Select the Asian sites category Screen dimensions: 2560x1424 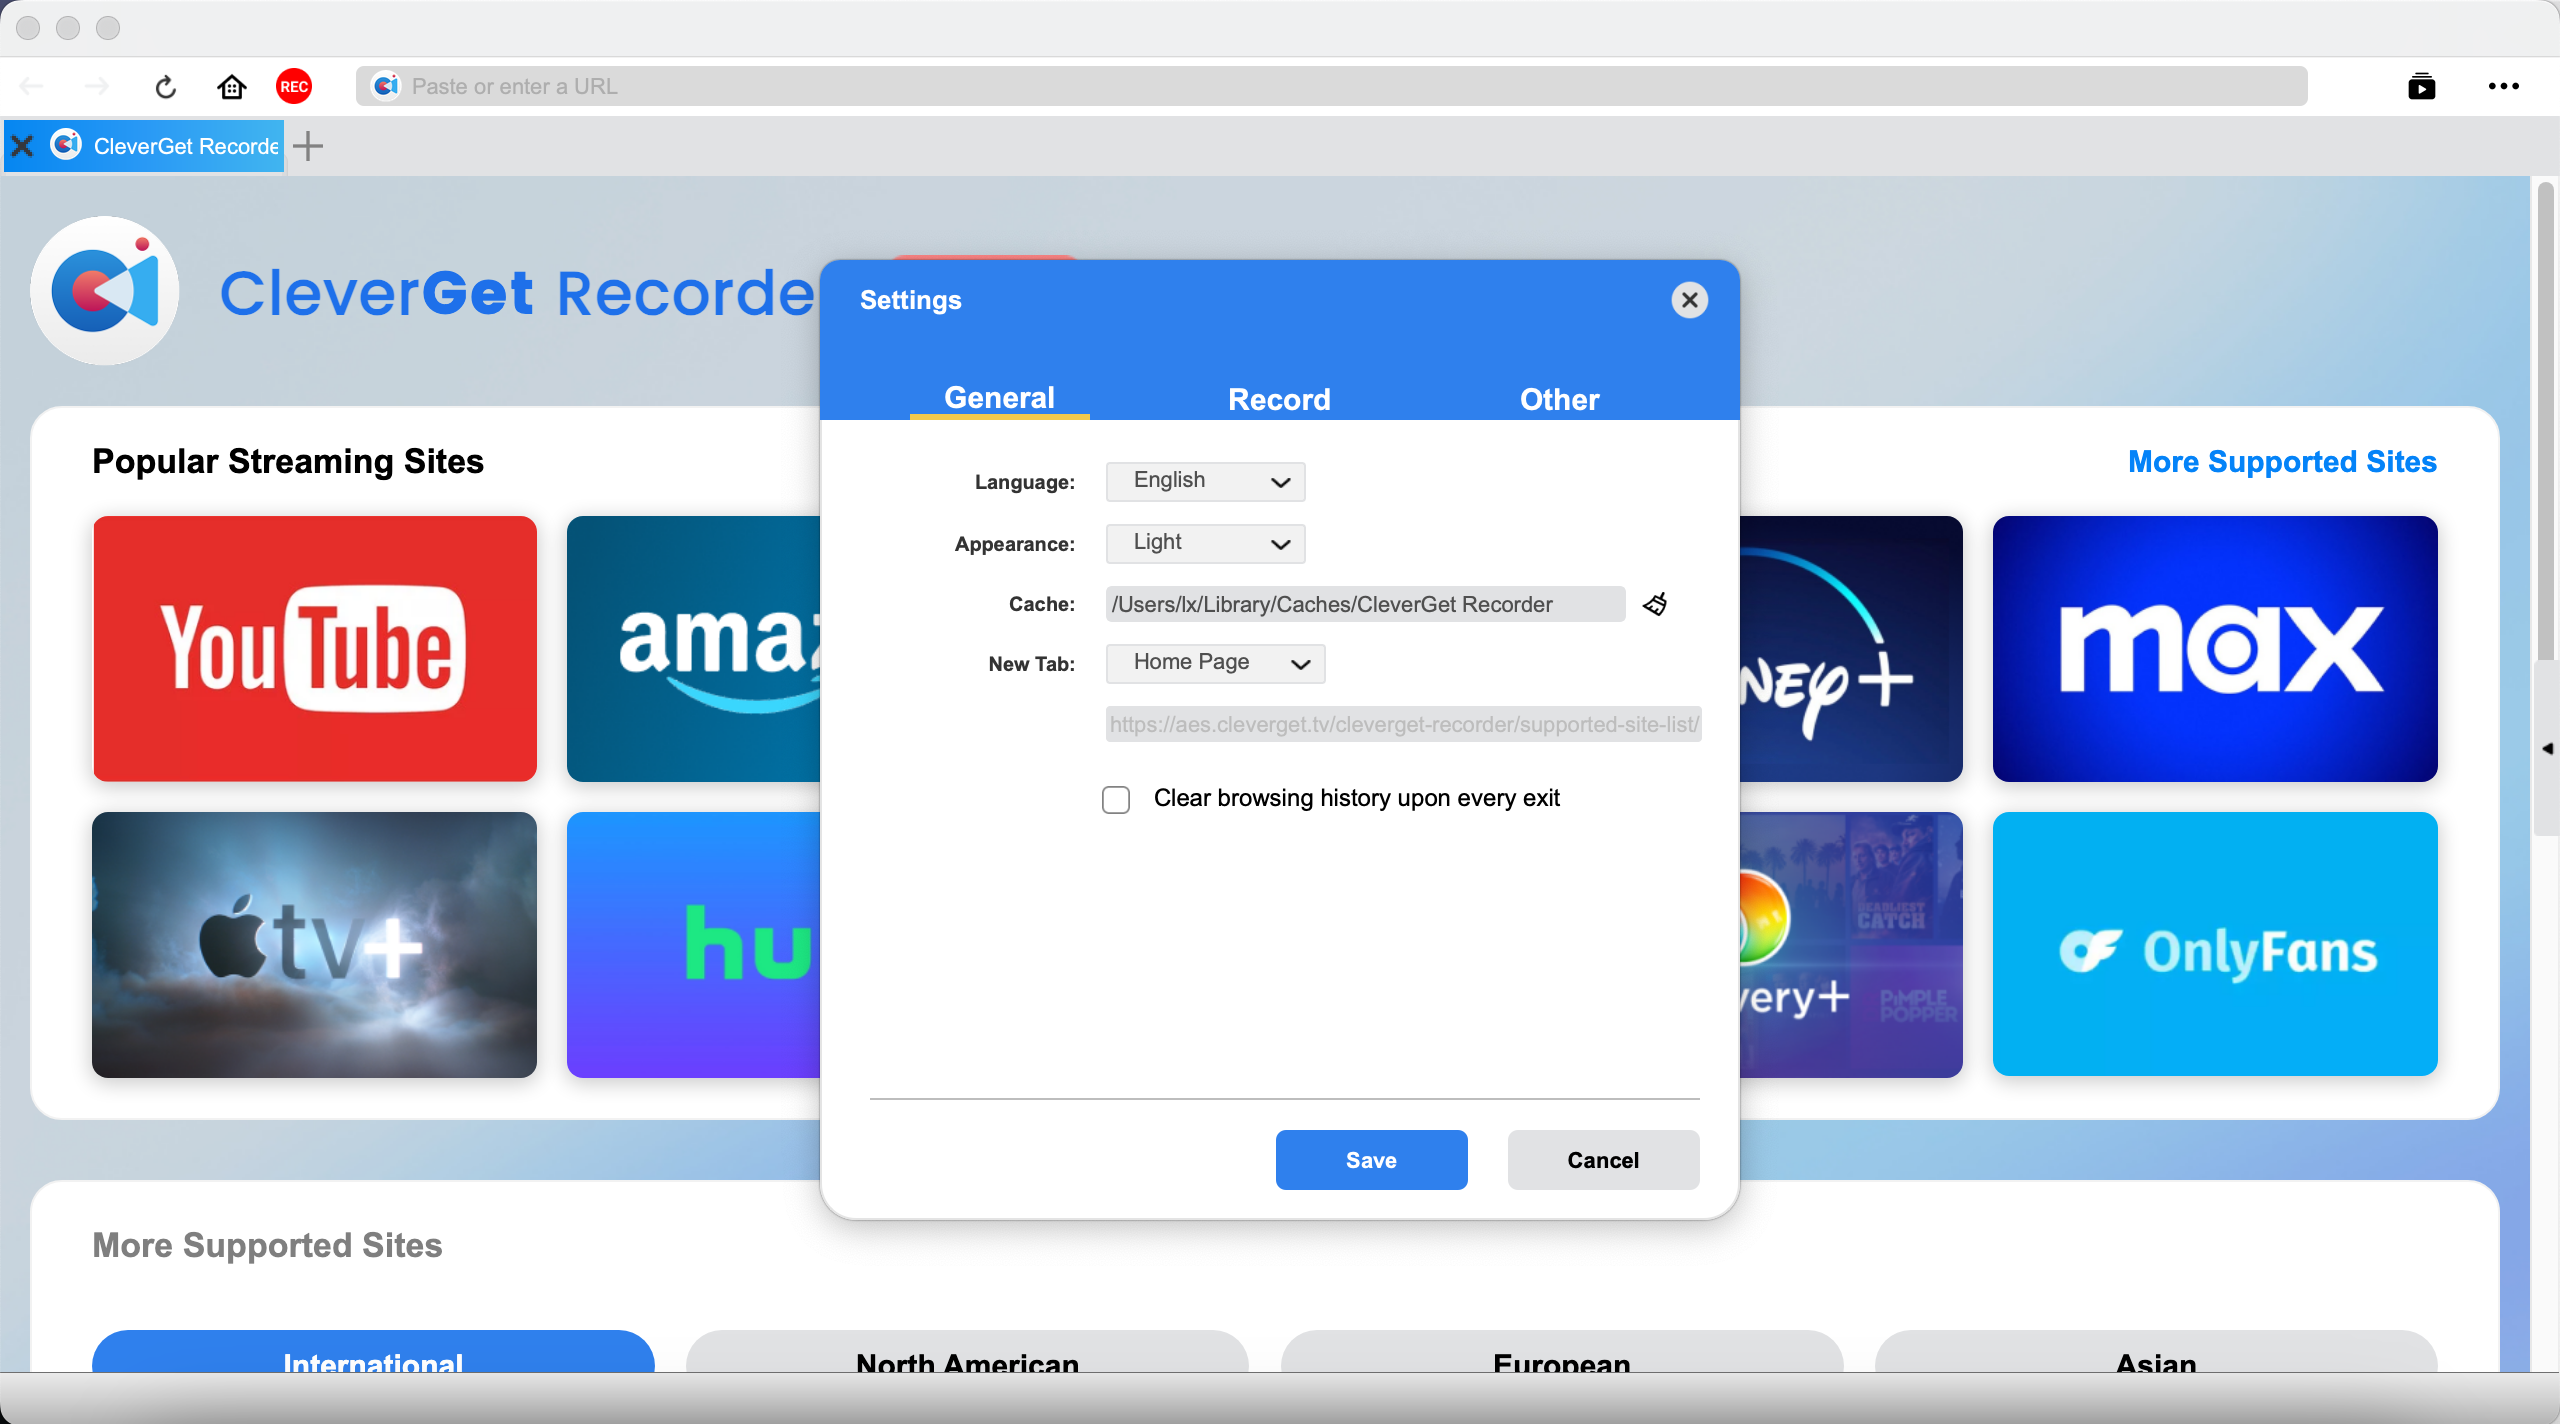2156,1352
